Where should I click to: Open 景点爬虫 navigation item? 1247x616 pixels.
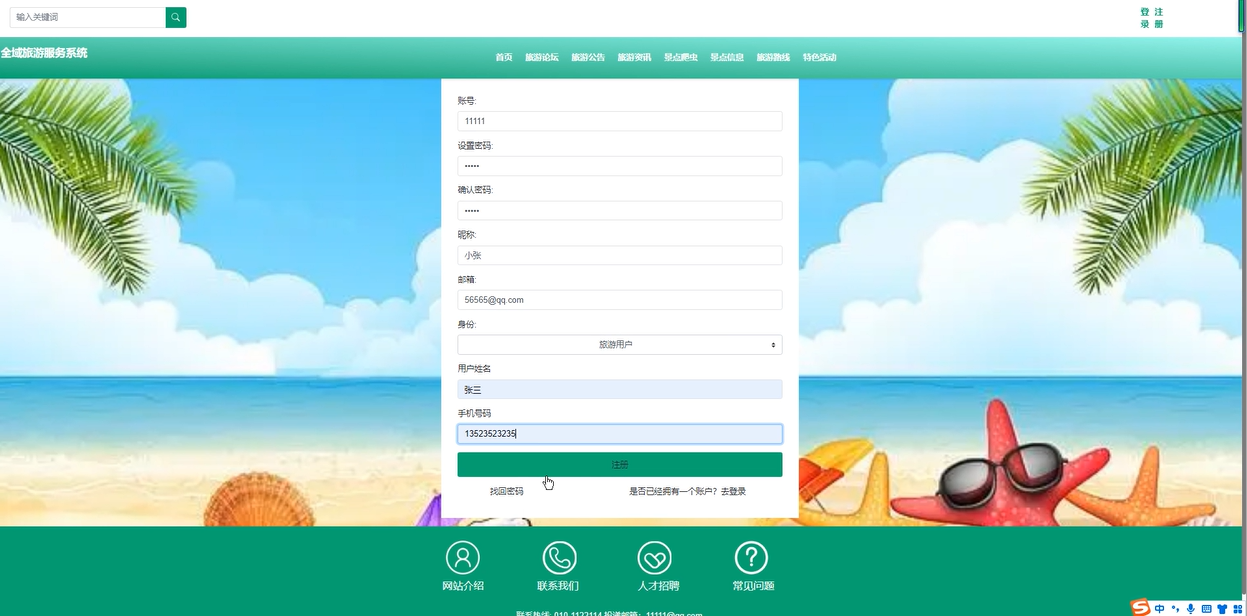[681, 57]
